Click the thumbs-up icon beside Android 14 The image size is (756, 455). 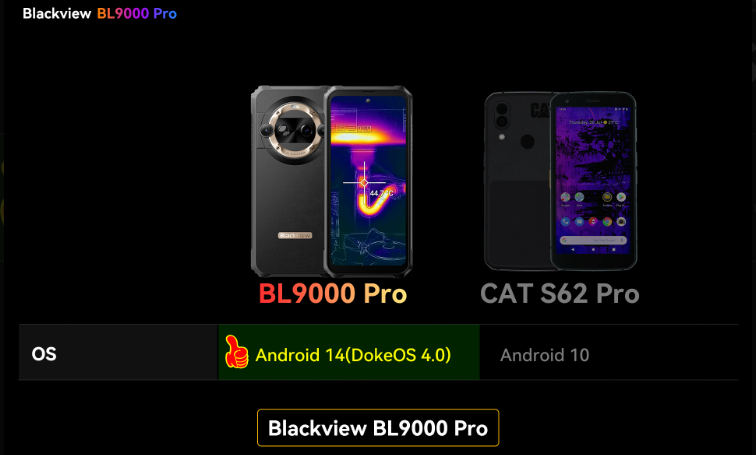tap(237, 352)
